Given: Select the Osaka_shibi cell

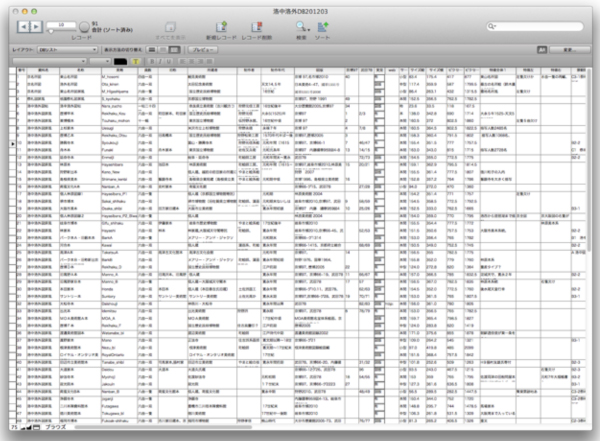Looking at the screenshot, I should (119, 209).
